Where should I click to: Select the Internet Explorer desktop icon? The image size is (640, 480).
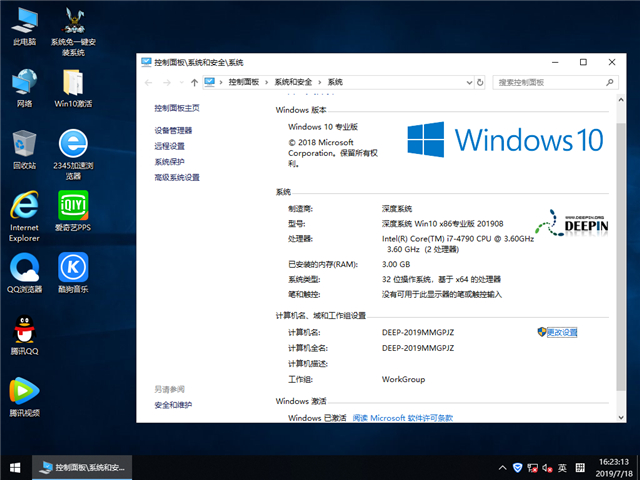click(24, 216)
